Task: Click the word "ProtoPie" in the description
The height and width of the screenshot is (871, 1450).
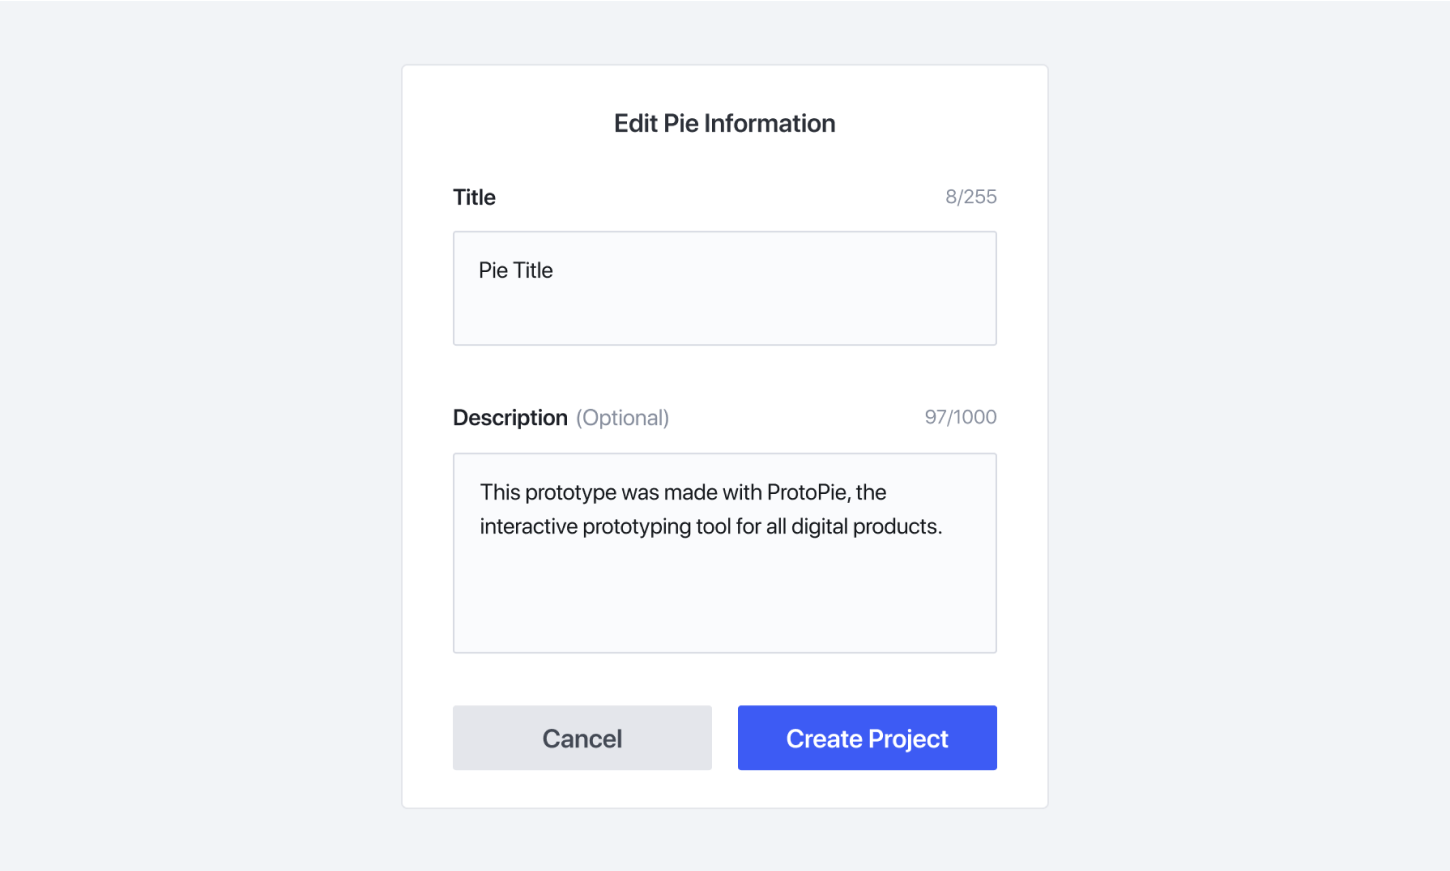Action: 808,492
